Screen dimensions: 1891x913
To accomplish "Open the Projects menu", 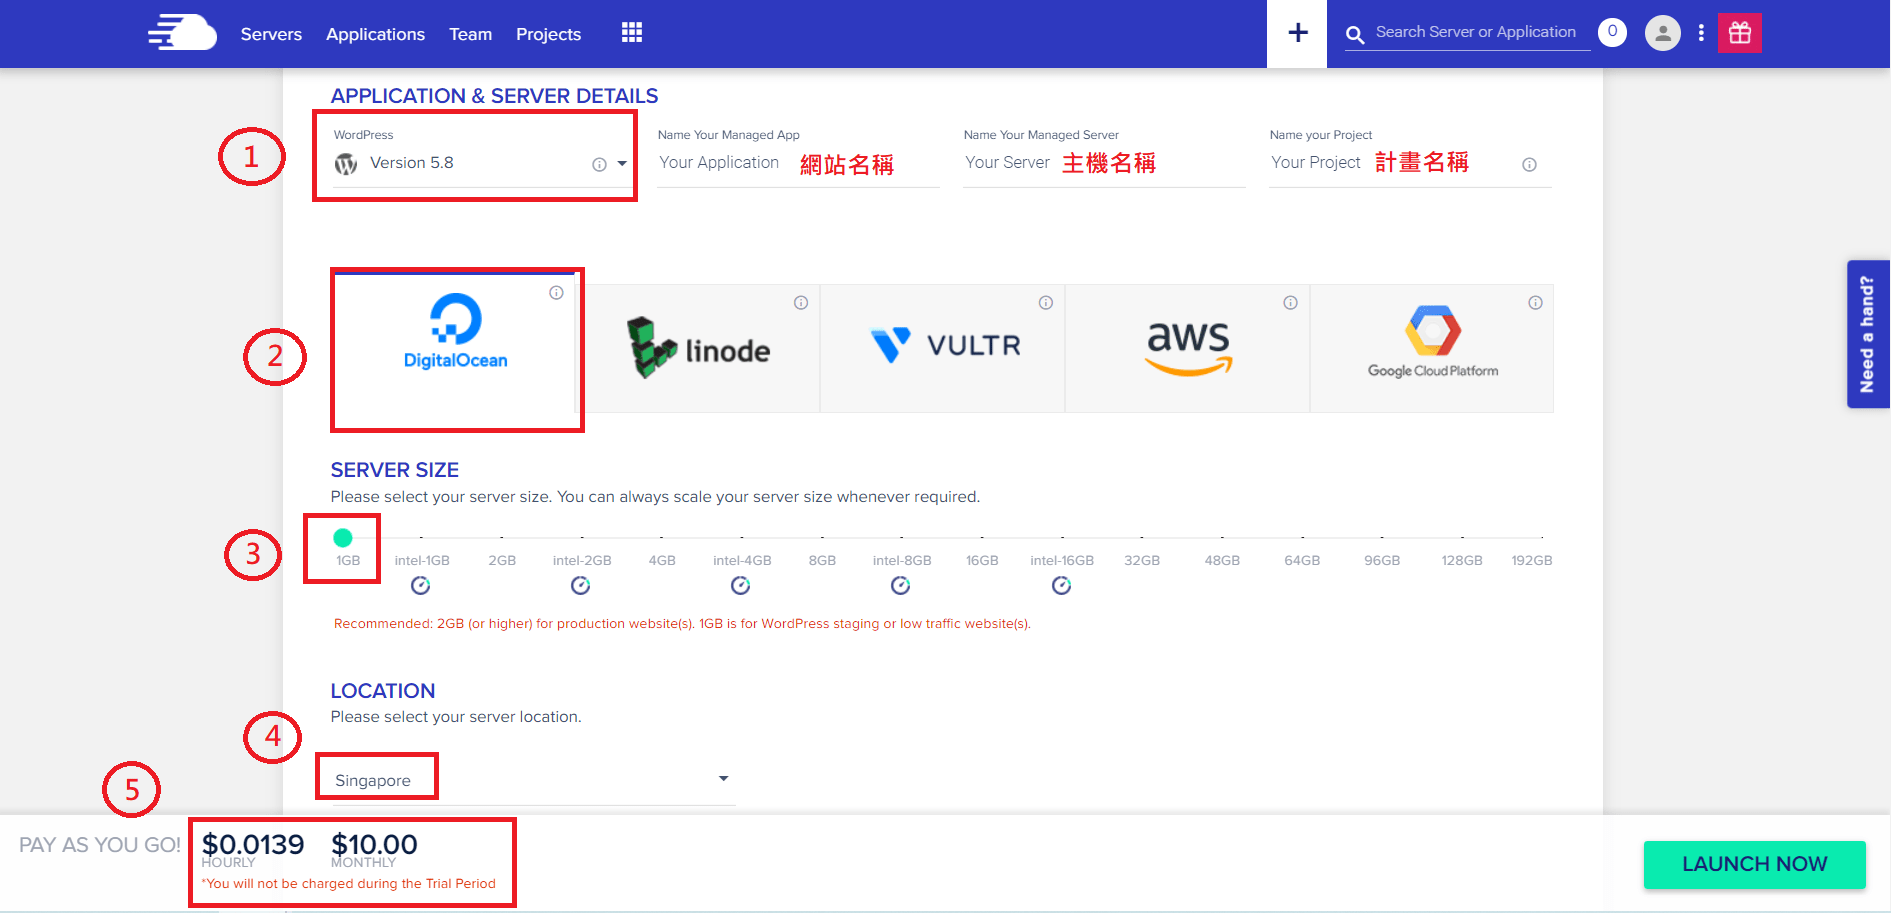I will pos(548,34).
